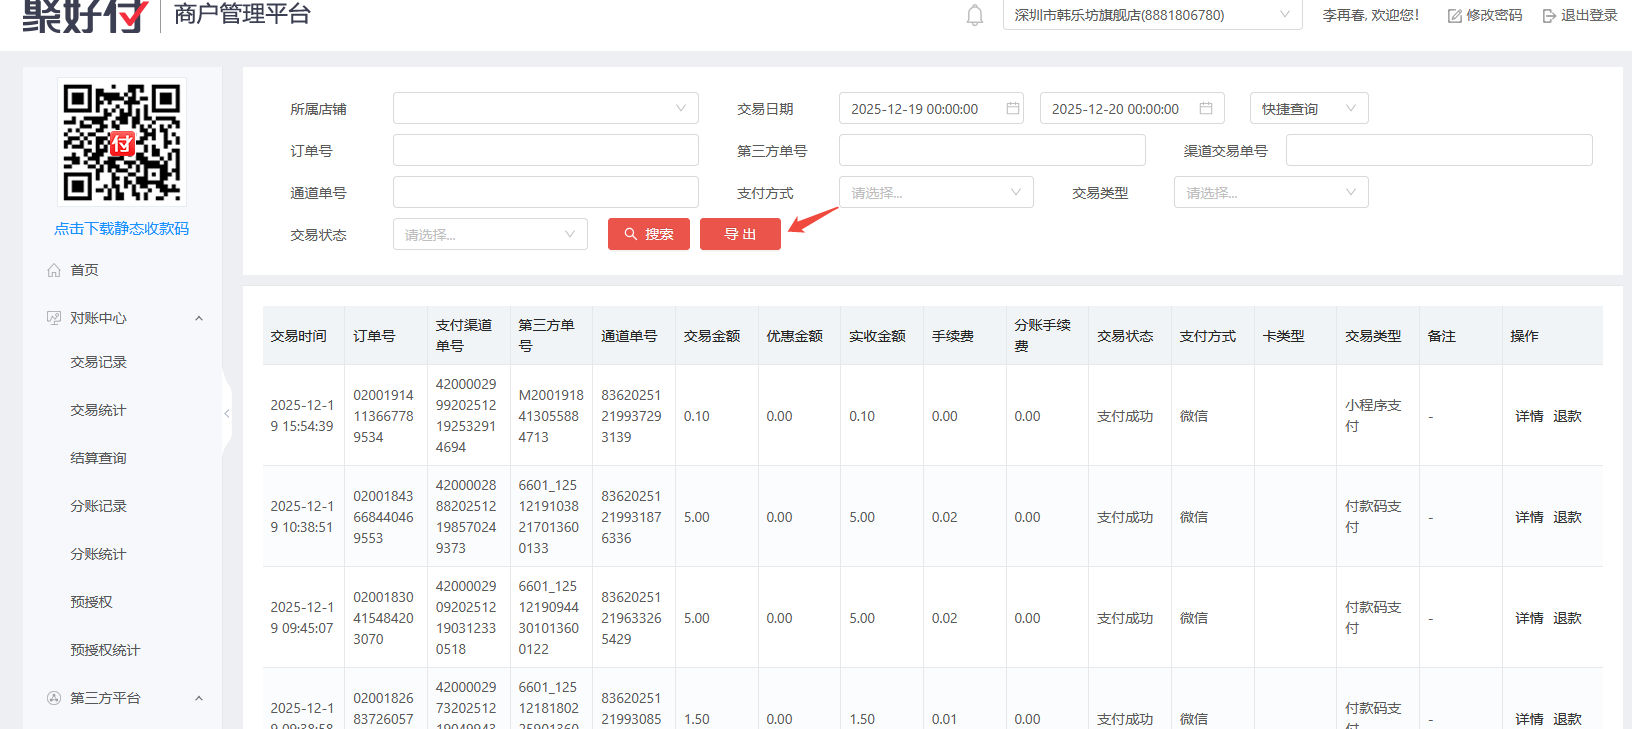1632x729 pixels.
Task: Open 交易统计 in the sidebar
Action: coord(98,410)
